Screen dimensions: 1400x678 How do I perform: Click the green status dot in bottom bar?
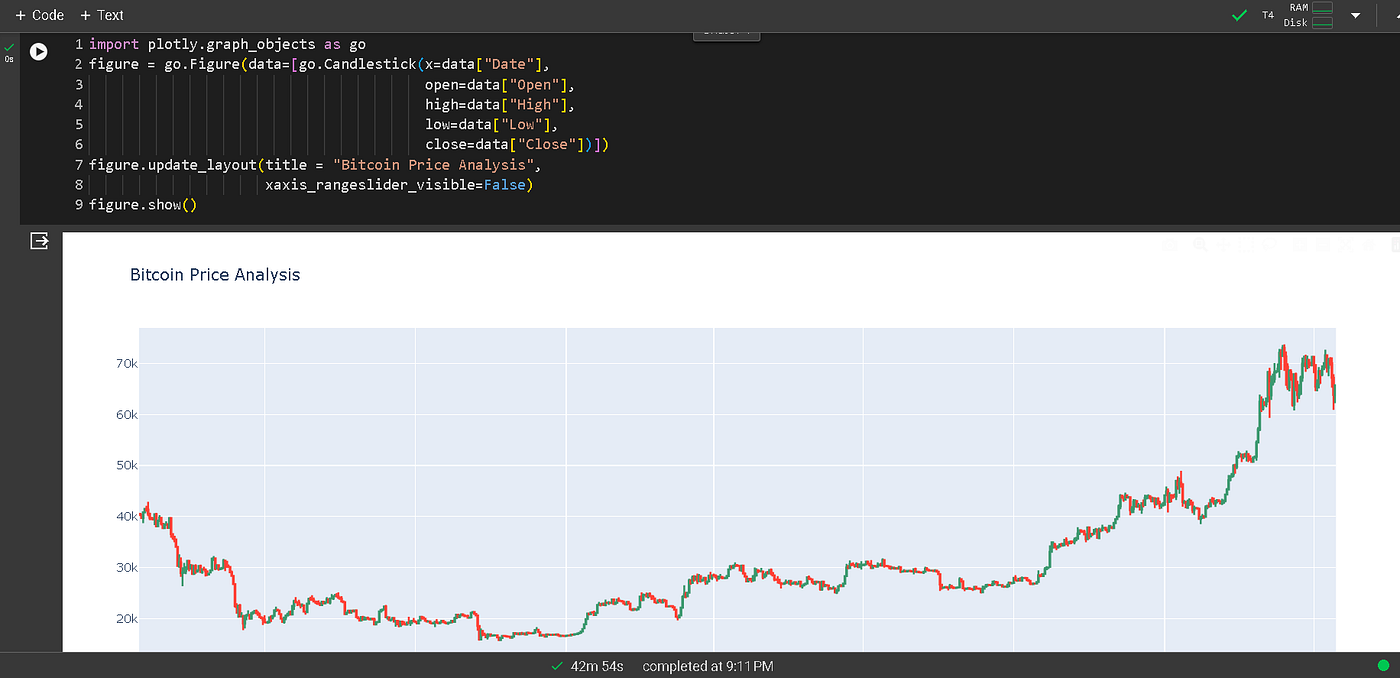[x=1383, y=665]
